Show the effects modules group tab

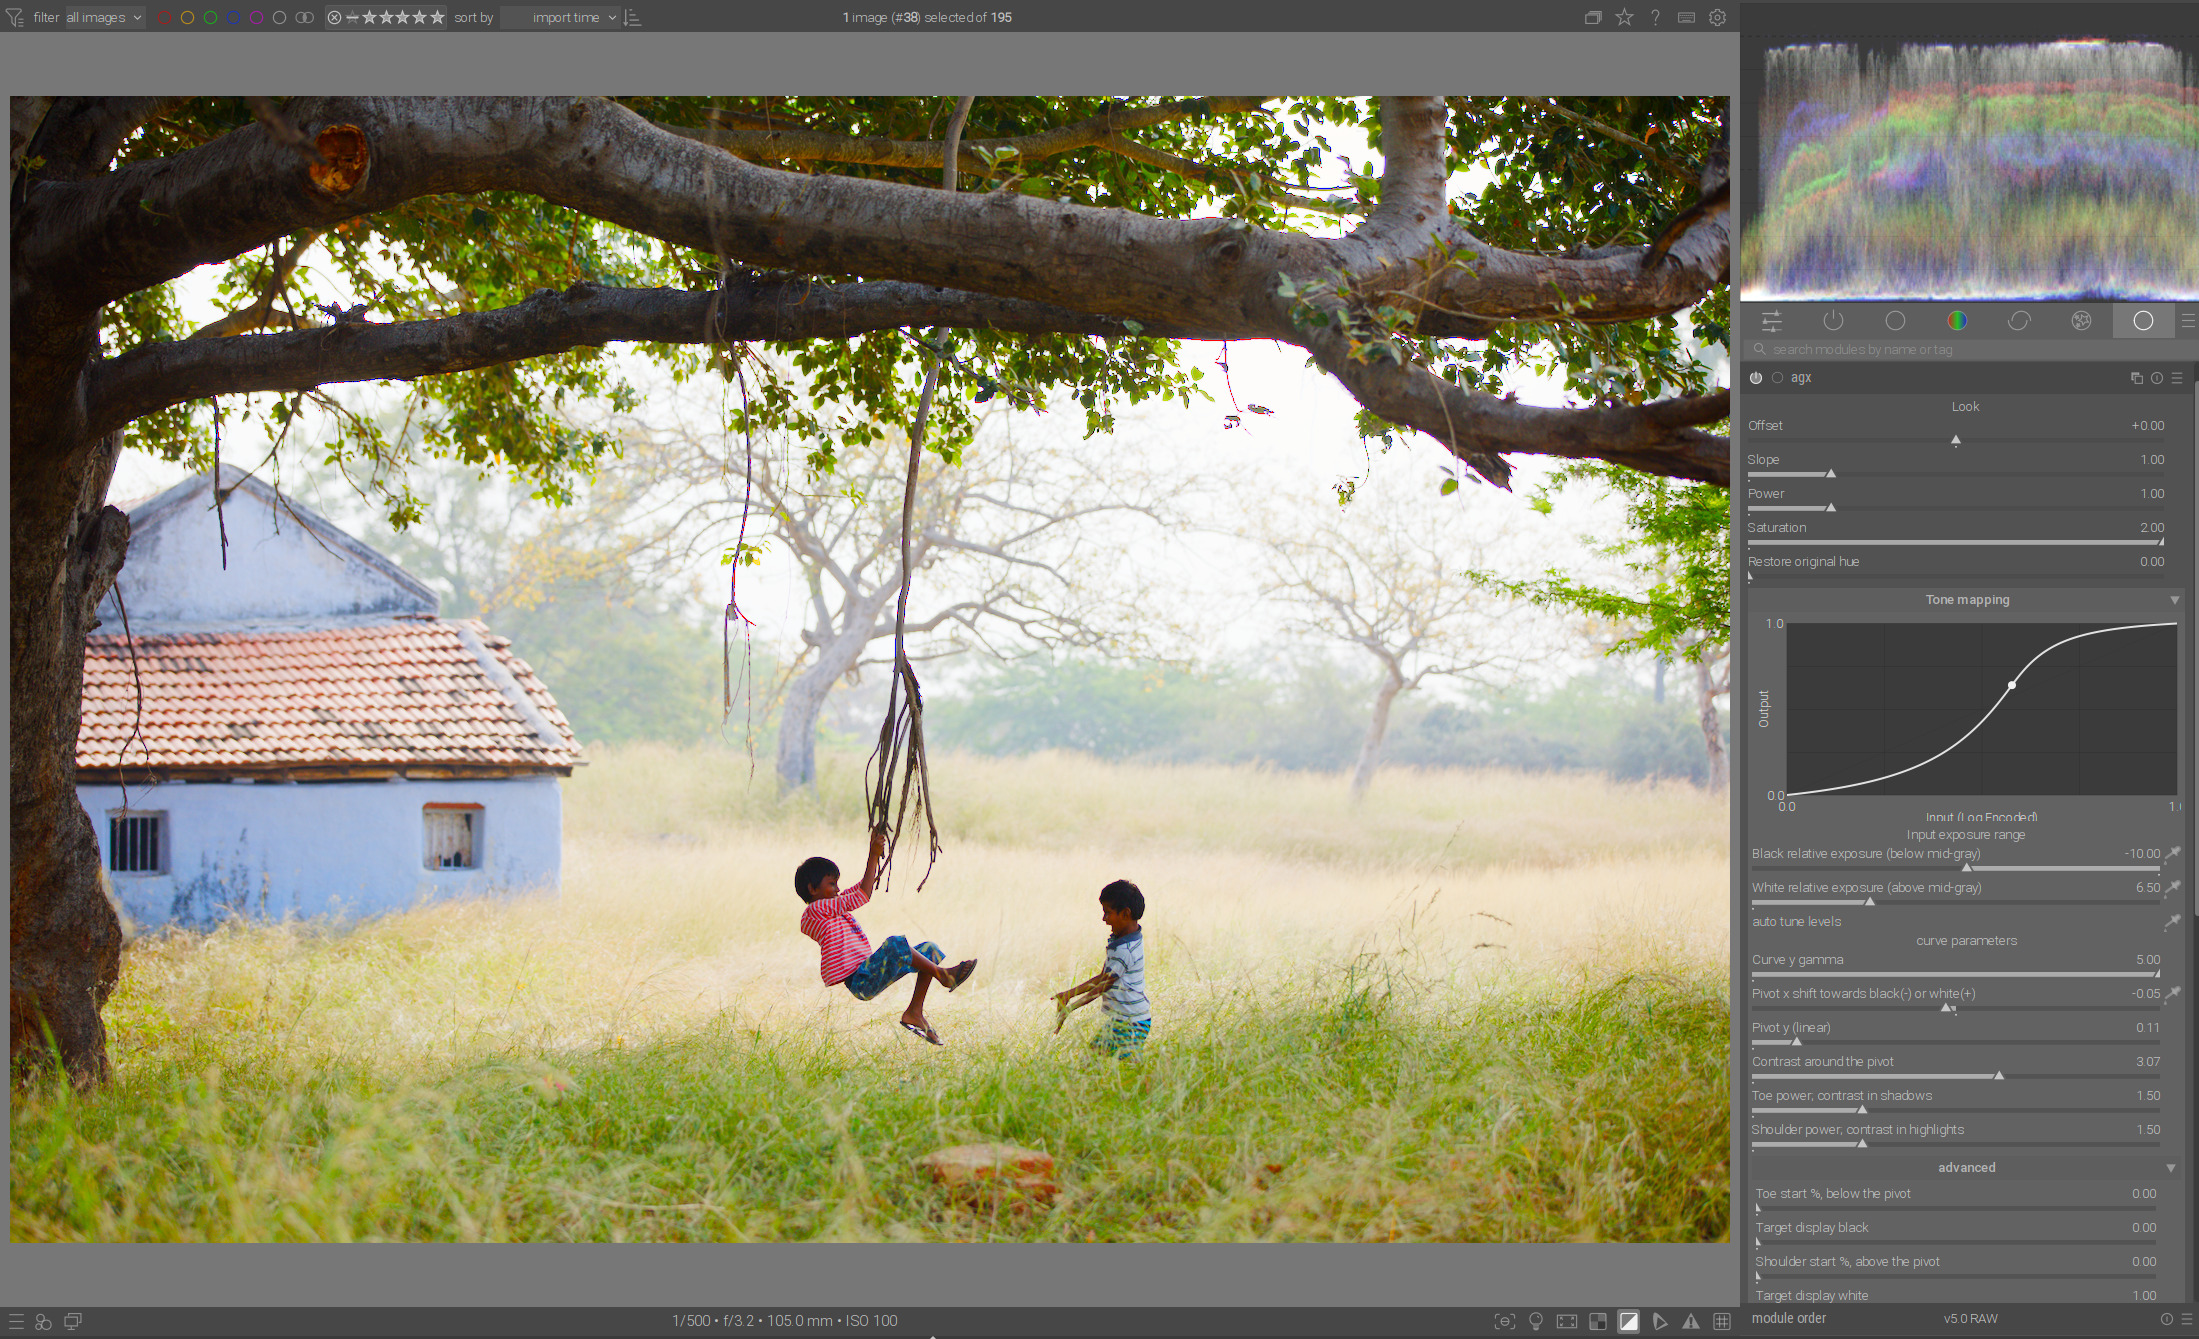(x=2081, y=321)
